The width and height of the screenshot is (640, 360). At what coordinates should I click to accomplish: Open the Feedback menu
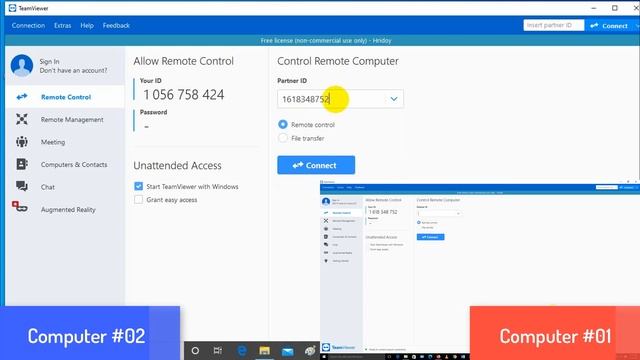116,25
